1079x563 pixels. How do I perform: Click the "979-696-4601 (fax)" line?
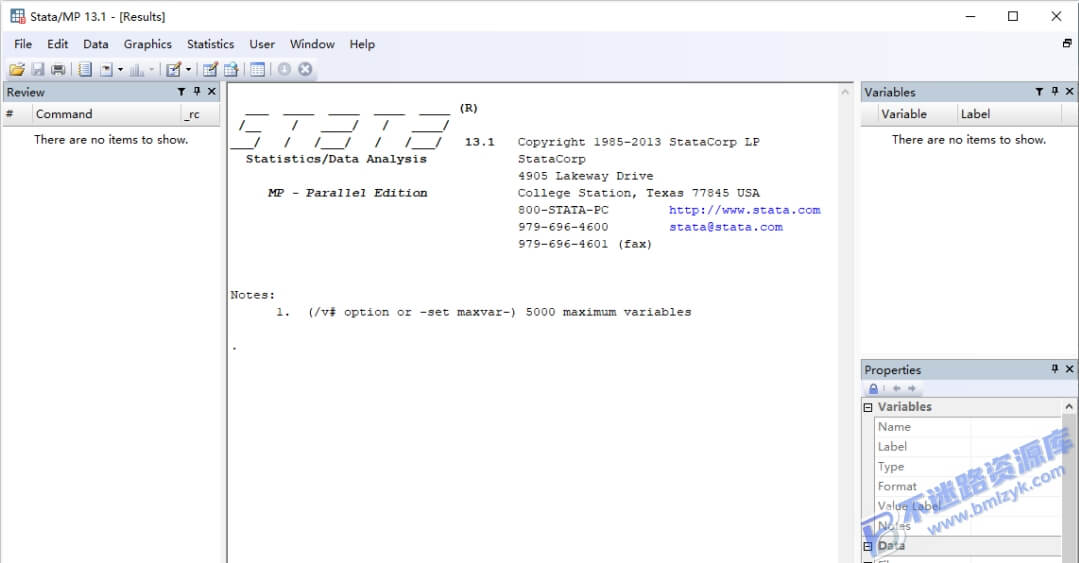pyautogui.click(x=585, y=244)
